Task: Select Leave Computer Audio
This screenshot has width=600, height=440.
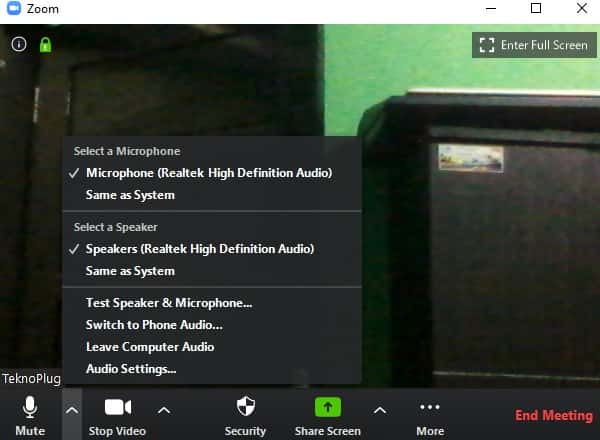Action: click(x=212, y=347)
